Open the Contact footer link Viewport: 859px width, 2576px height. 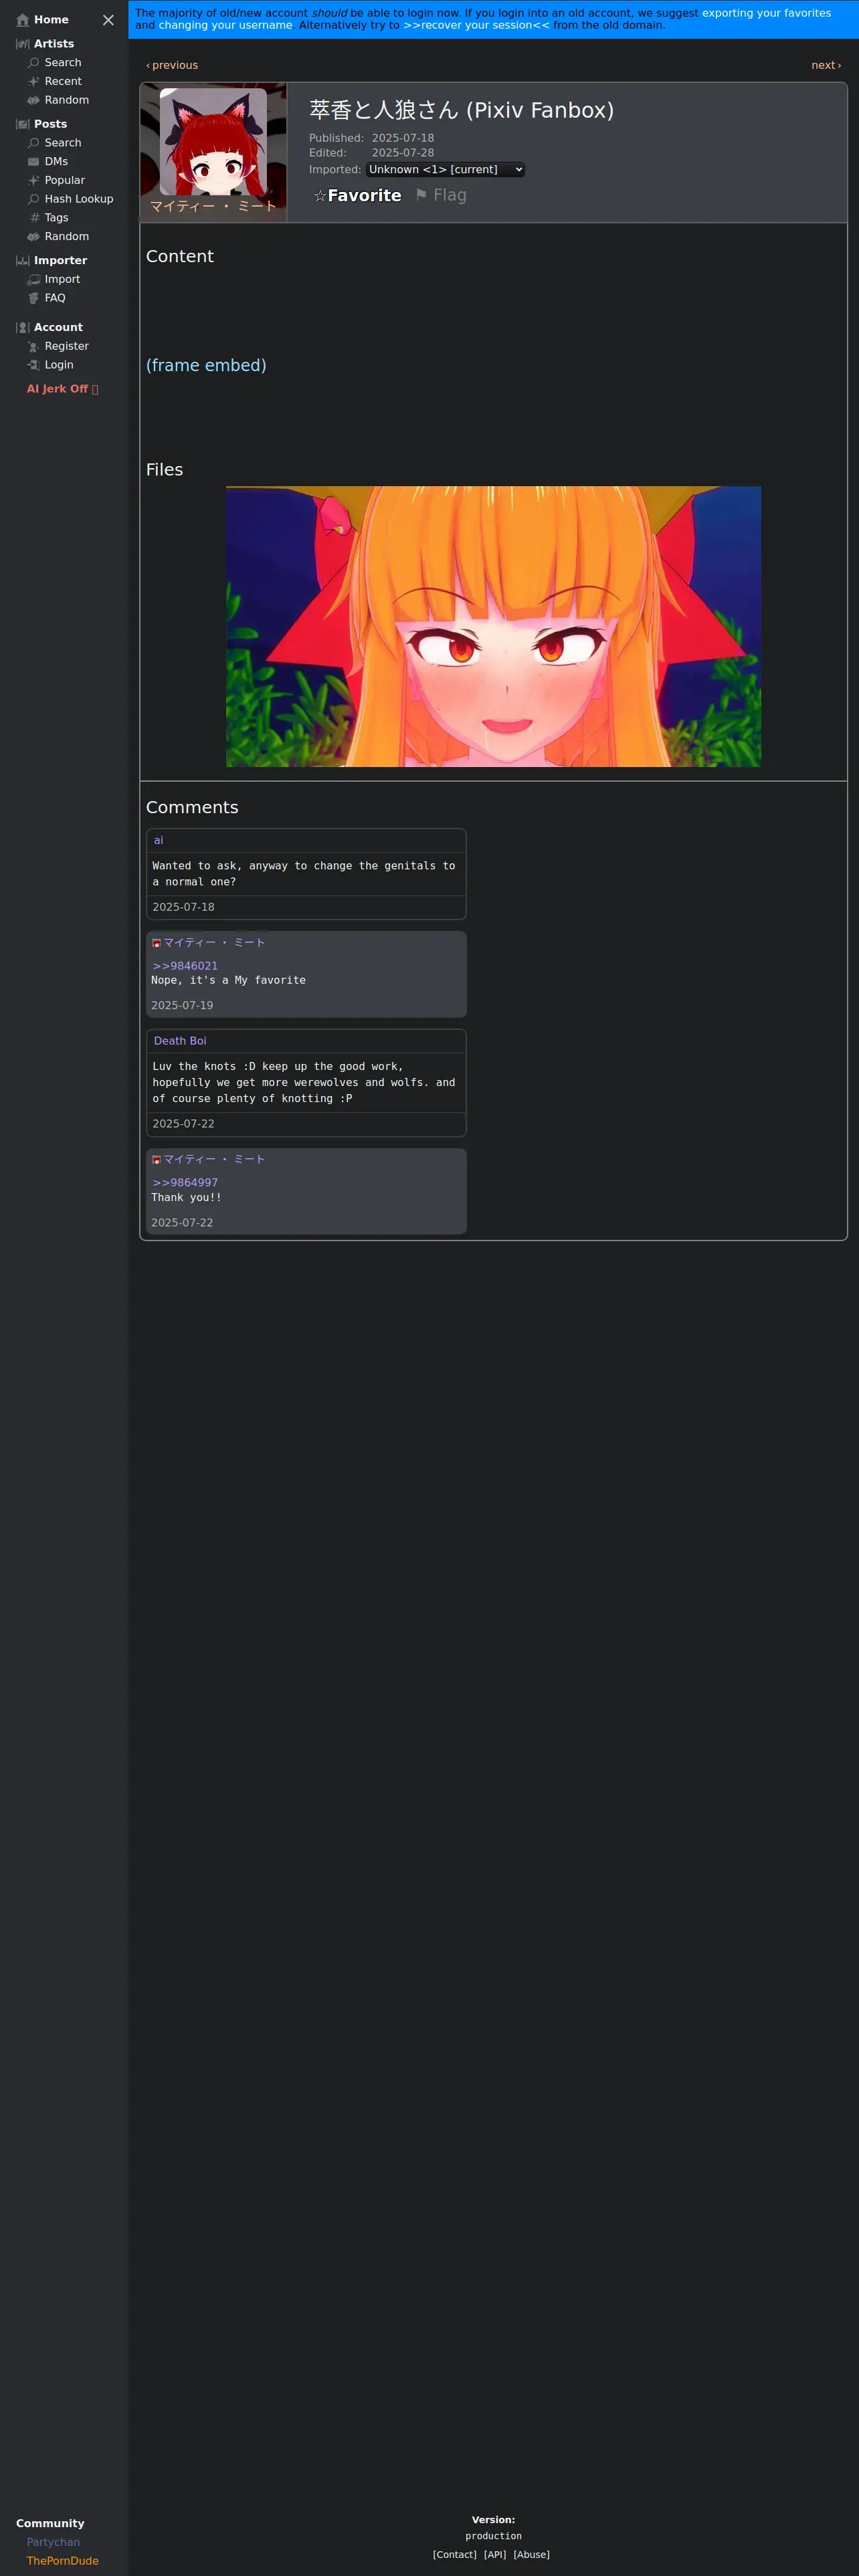(455, 2554)
